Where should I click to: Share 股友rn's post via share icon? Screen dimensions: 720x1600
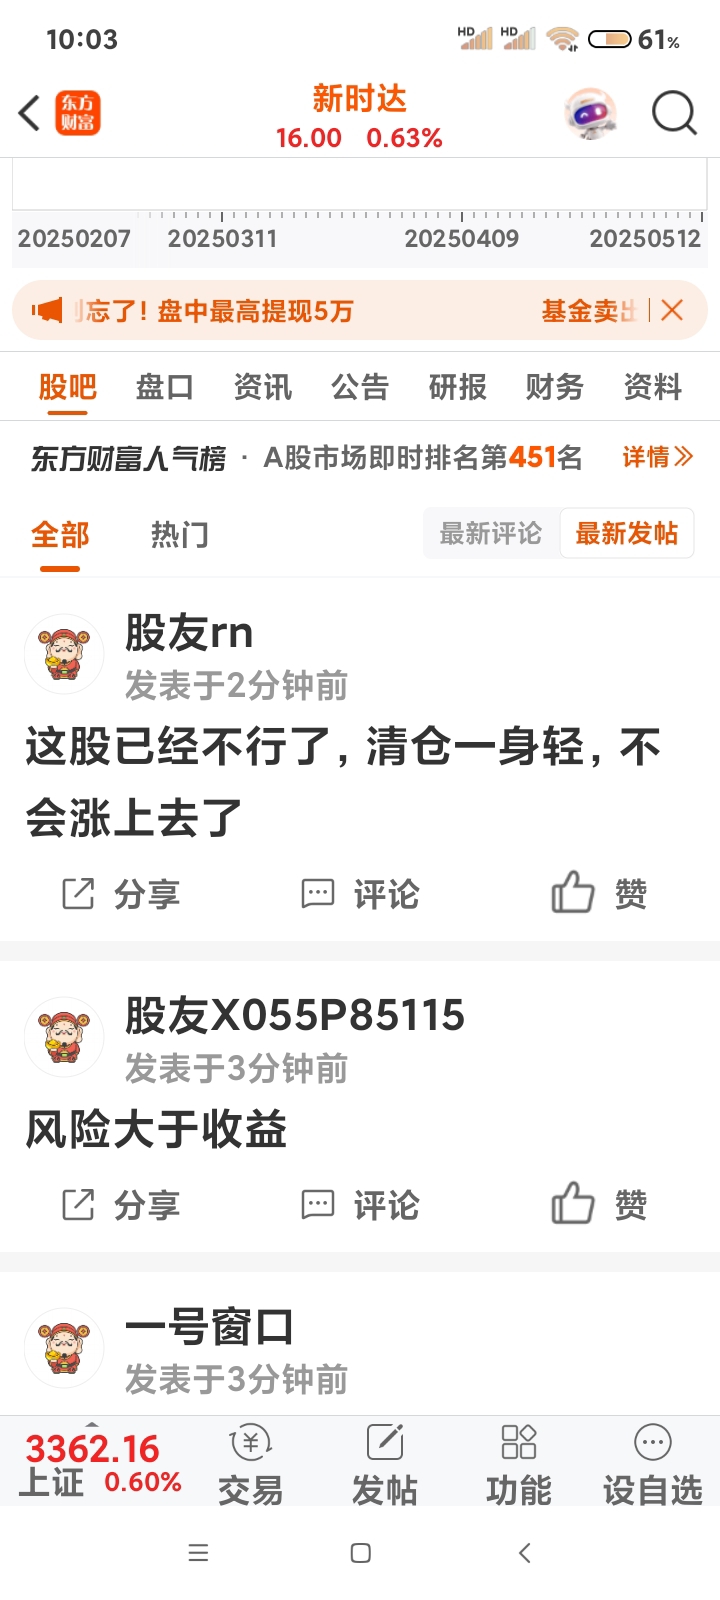(x=78, y=893)
